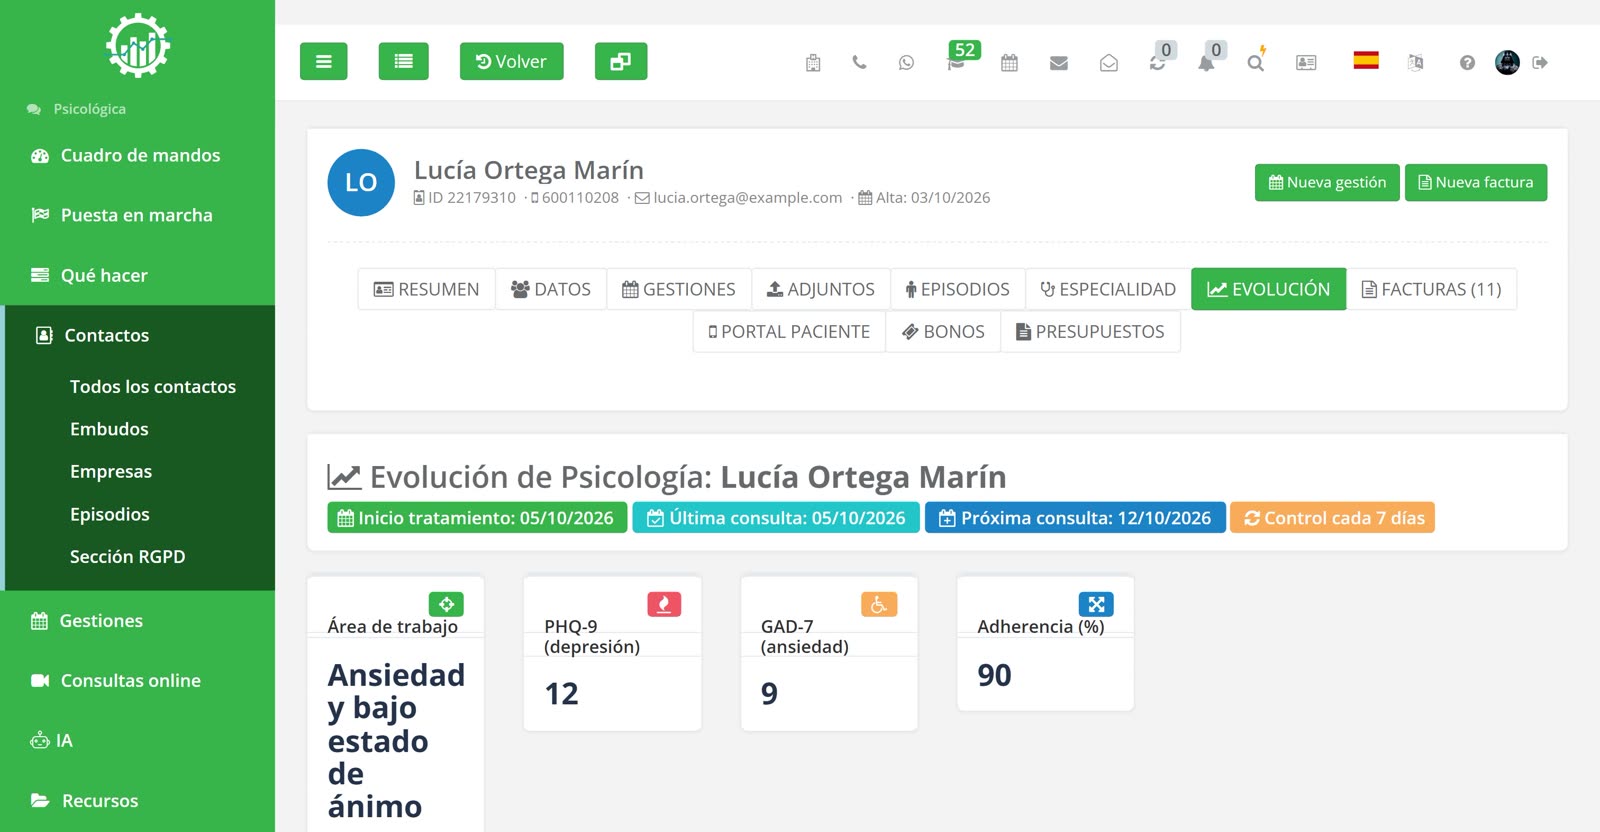Click the red icon on PHQ-9 card
1600x832 pixels.
664,604
